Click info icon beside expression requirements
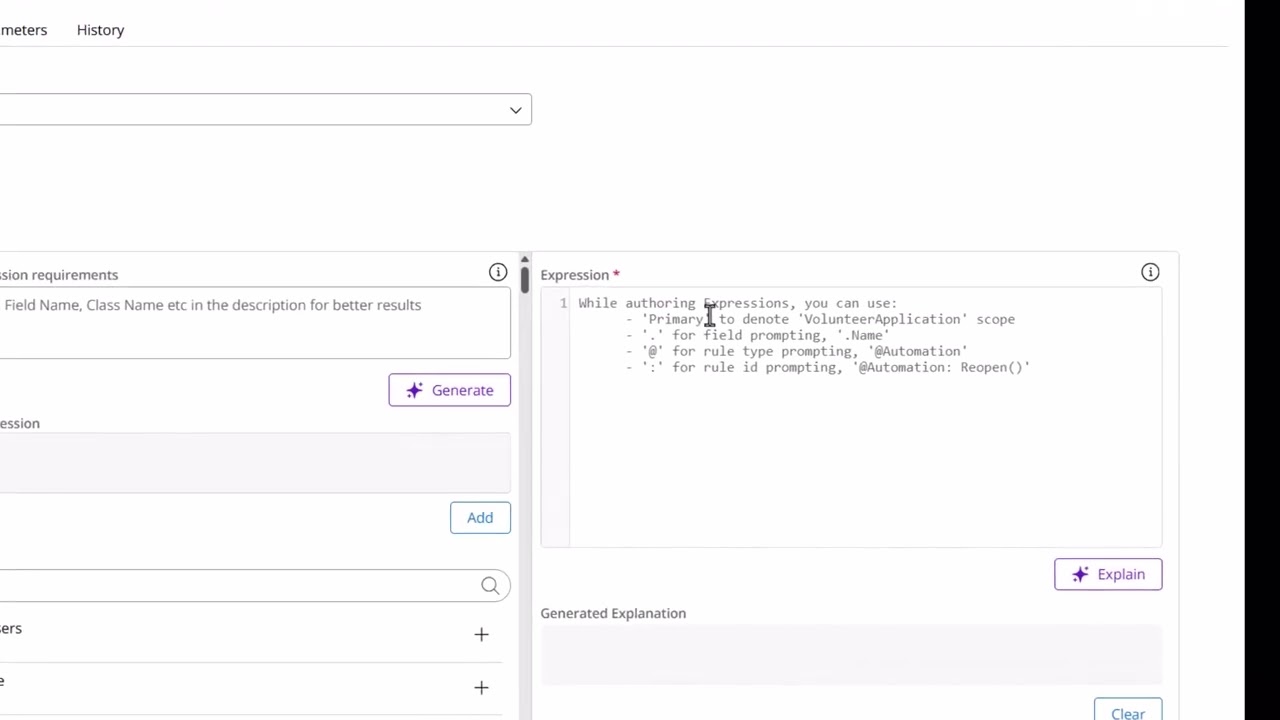This screenshot has height=720, width=1280. point(498,273)
